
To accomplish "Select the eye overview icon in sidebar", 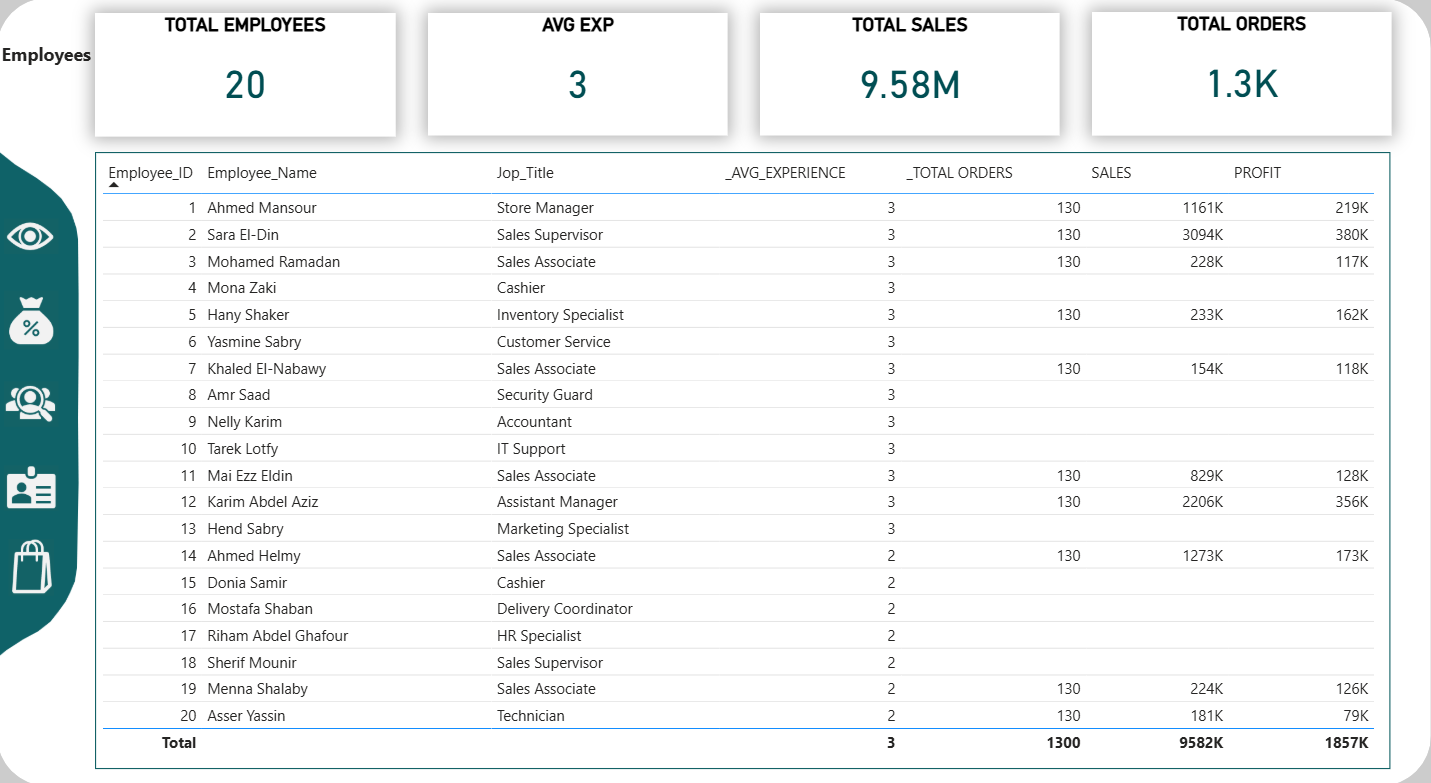I will 32,236.
